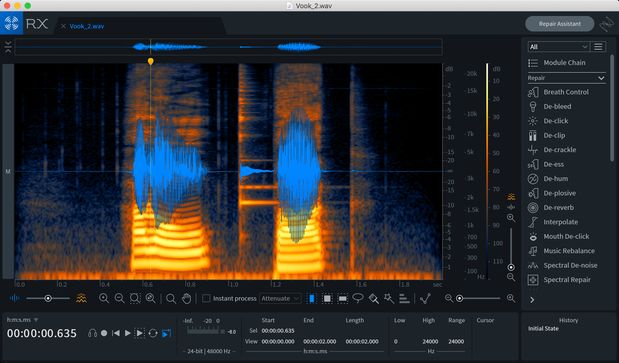
Task: Rewind to the start
Action: 116,333
